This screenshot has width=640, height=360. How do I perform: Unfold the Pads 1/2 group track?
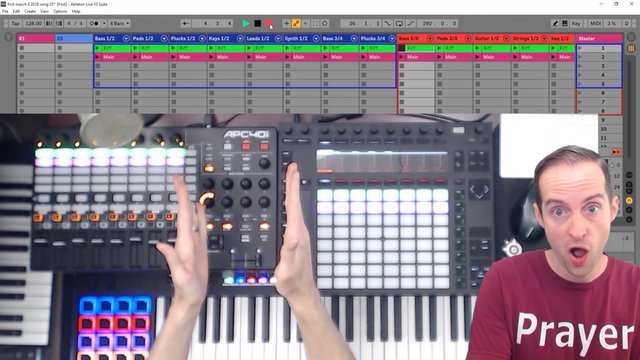(x=164, y=38)
